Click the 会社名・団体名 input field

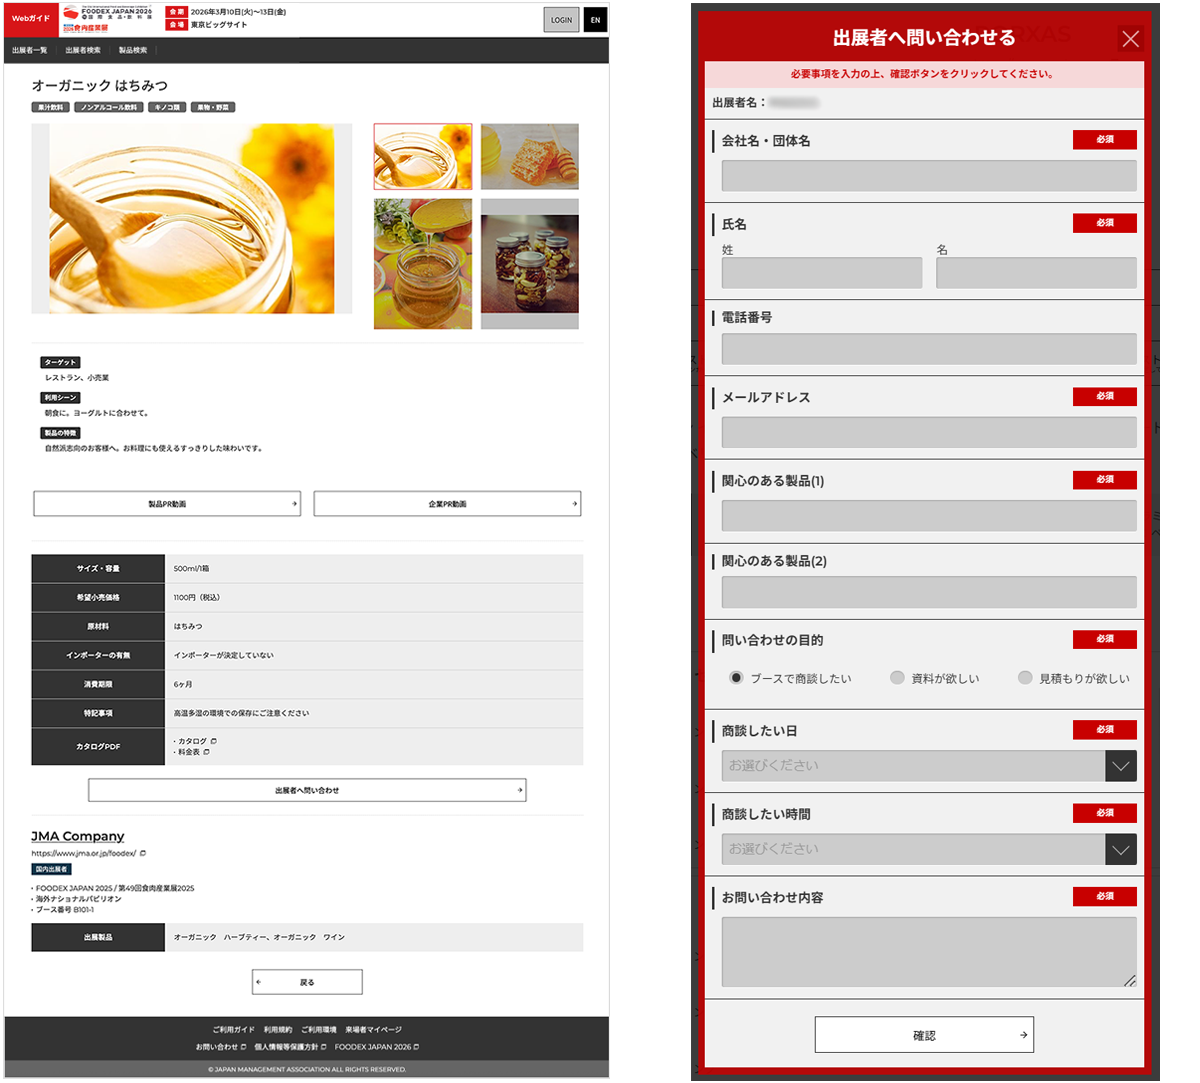coord(928,176)
